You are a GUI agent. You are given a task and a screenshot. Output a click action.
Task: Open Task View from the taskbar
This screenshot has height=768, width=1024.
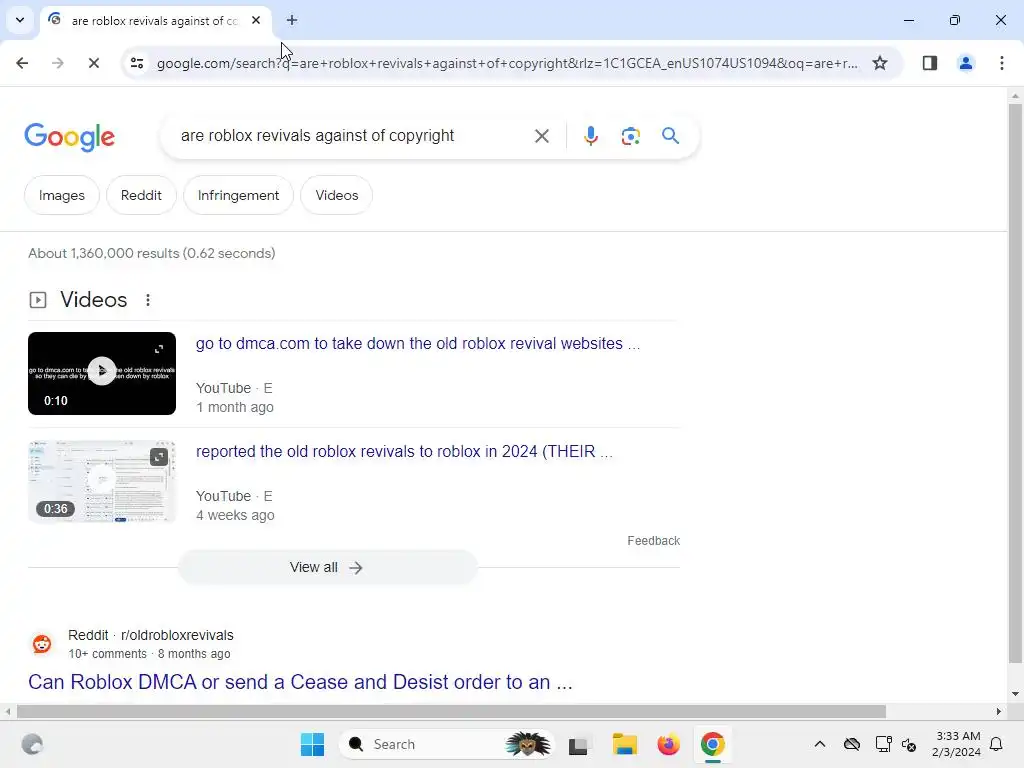pyautogui.click(x=579, y=744)
